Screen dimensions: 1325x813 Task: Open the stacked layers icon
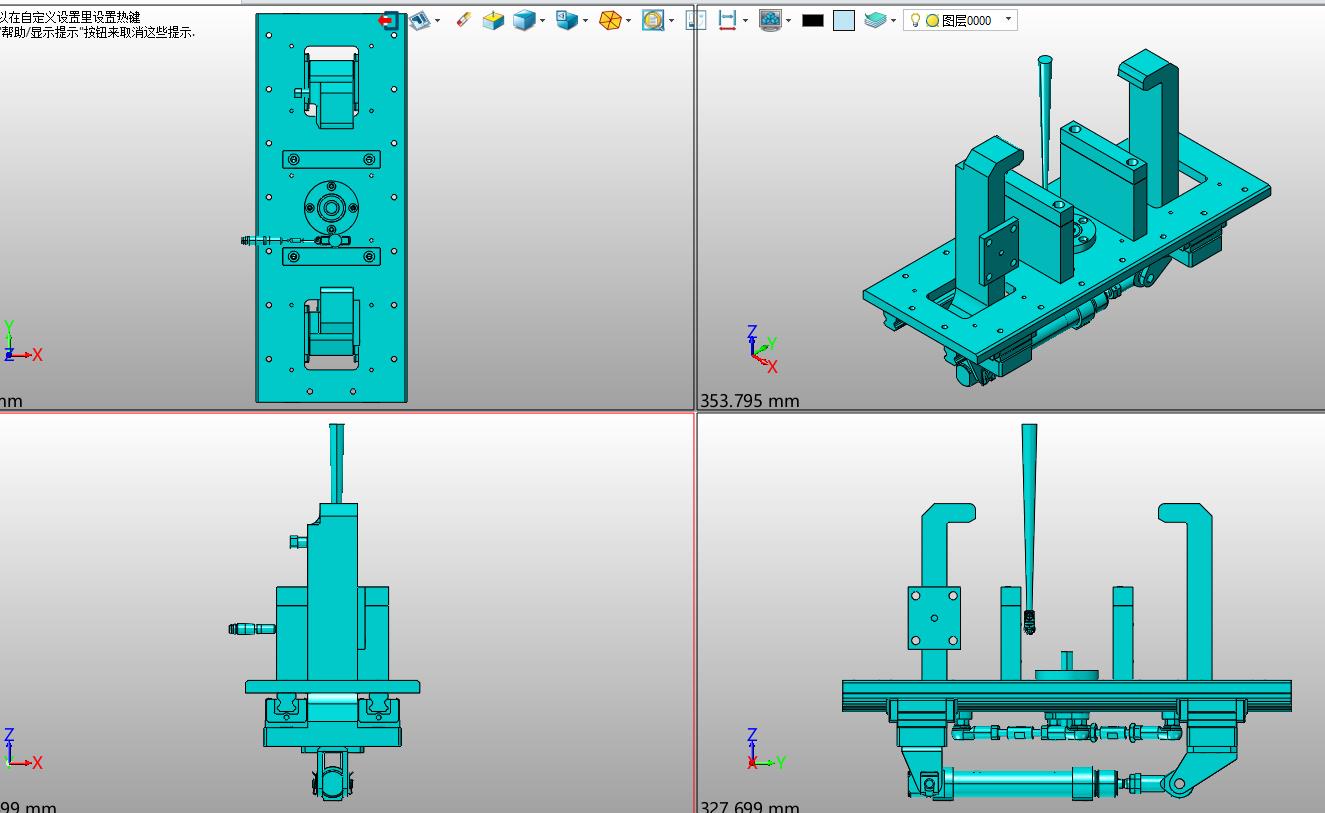(x=875, y=20)
